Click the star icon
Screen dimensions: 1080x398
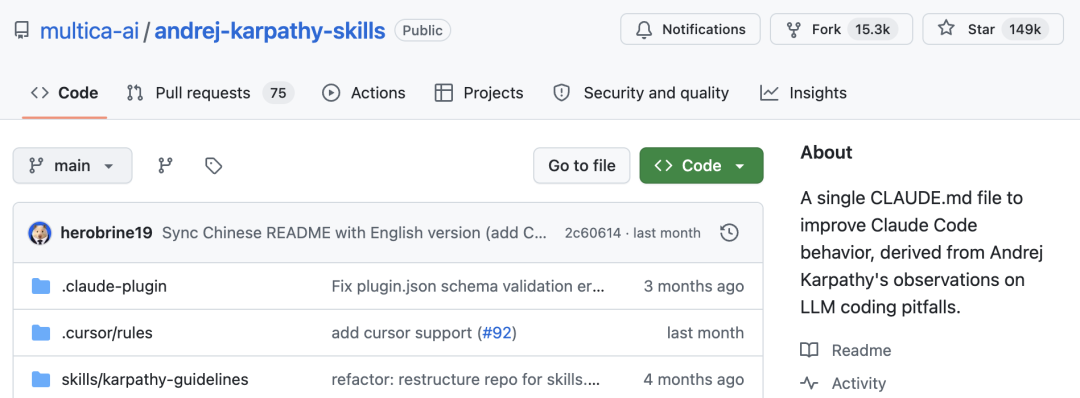coord(946,29)
